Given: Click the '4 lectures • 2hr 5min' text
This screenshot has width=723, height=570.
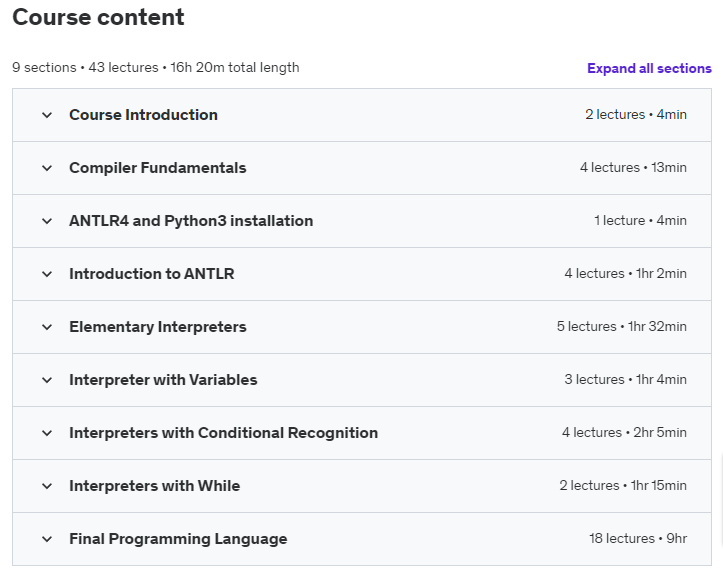Looking at the screenshot, I should (624, 433).
